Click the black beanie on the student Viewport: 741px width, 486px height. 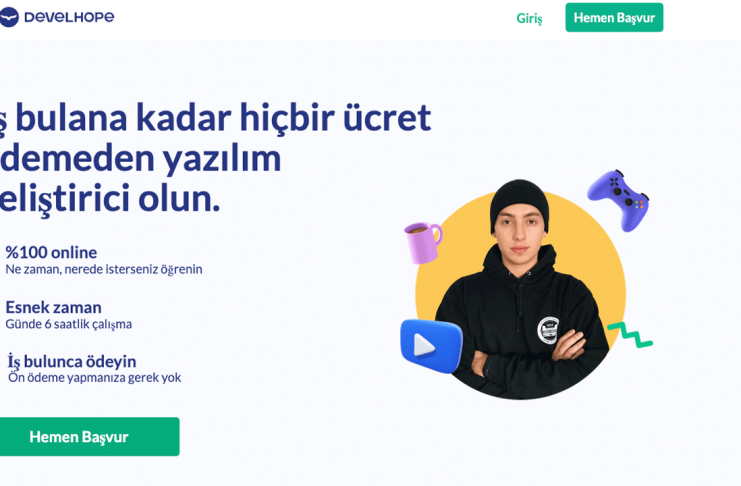pyautogui.click(x=519, y=203)
